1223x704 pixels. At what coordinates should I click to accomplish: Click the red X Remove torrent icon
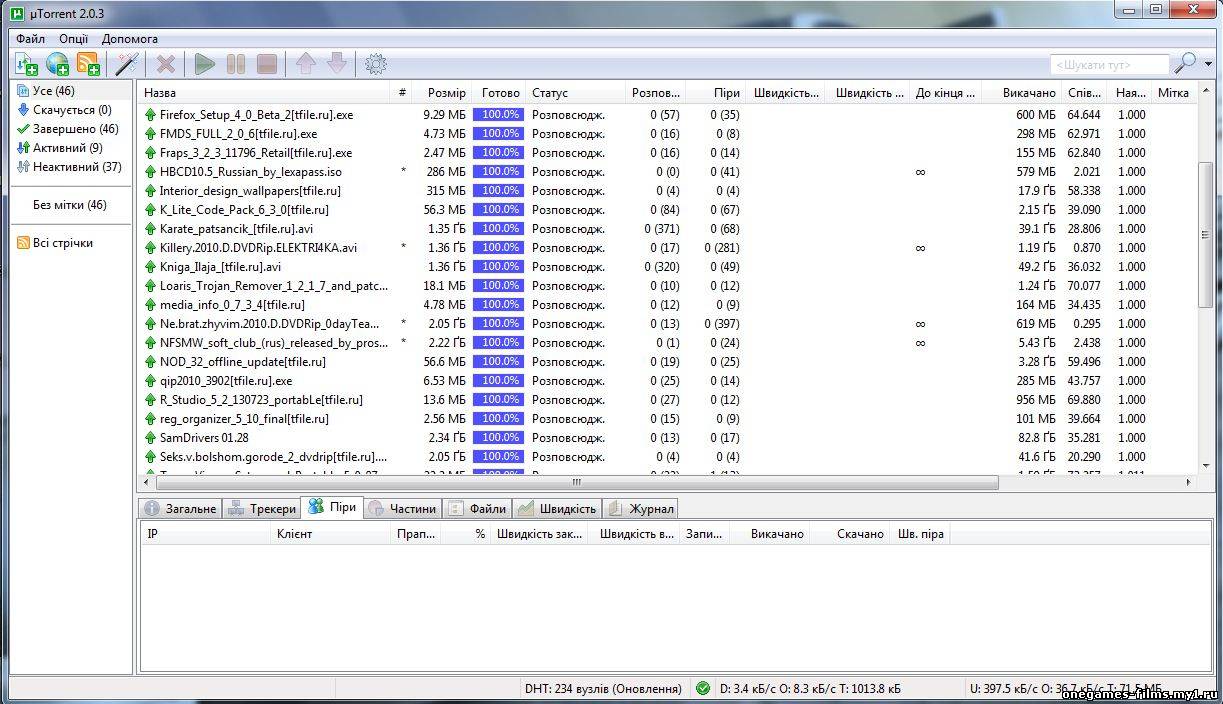(166, 64)
